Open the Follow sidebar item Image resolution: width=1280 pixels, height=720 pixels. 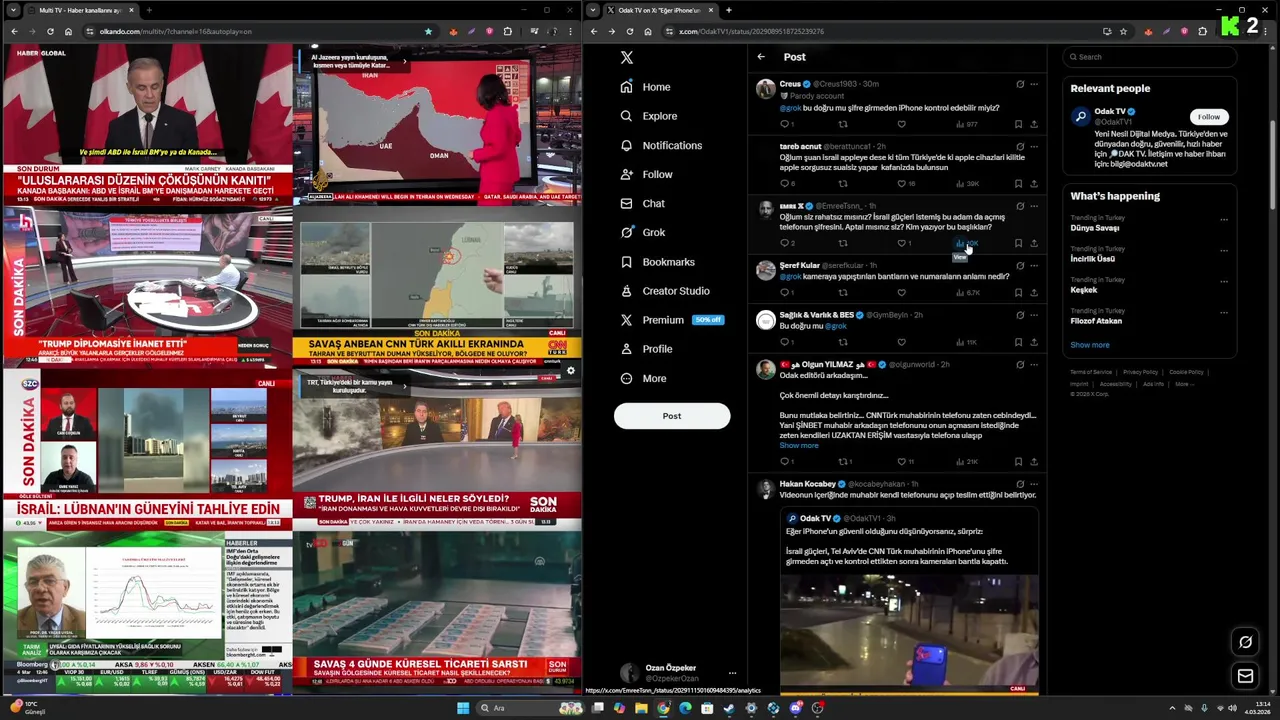[x=646, y=174]
